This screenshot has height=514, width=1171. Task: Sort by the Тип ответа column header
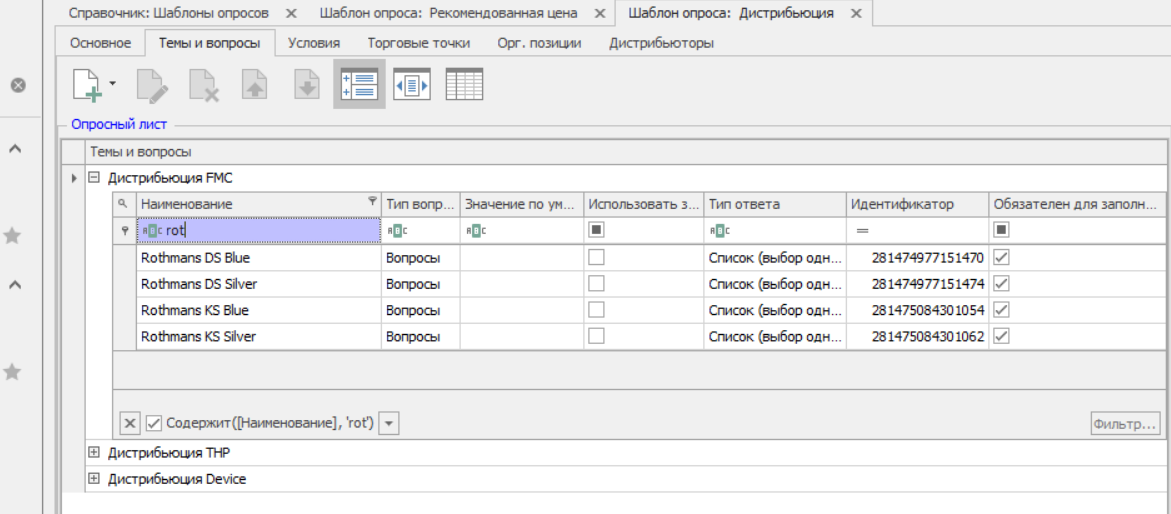click(x=775, y=204)
